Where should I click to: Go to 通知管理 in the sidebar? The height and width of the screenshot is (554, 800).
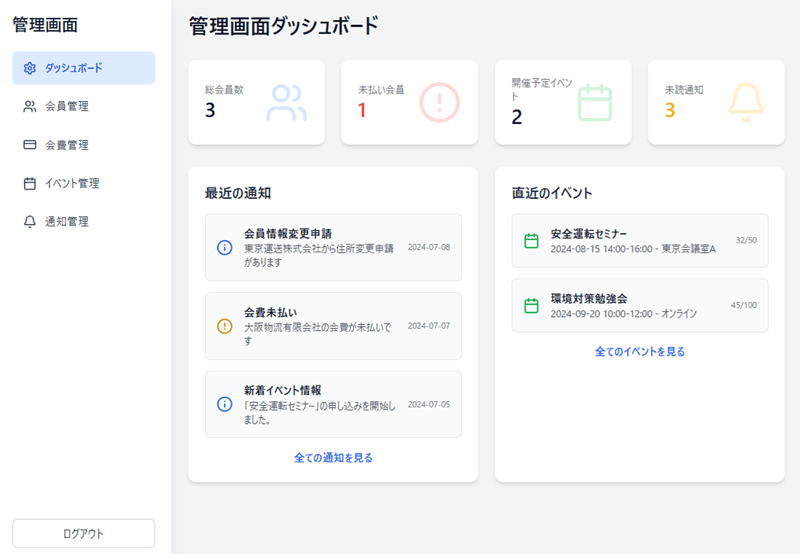pos(84,221)
